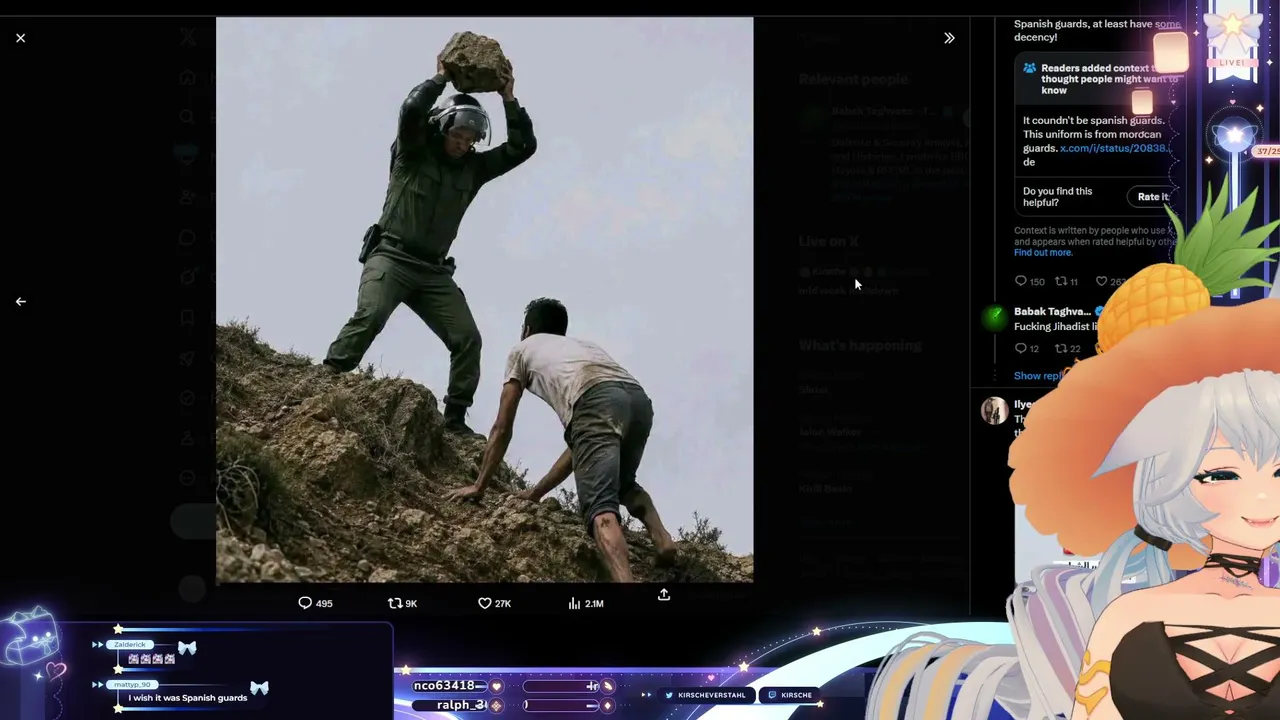Repost using the 9K retweet icon
This screenshot has width=1280, height=720.
click(x=395, y=603)
